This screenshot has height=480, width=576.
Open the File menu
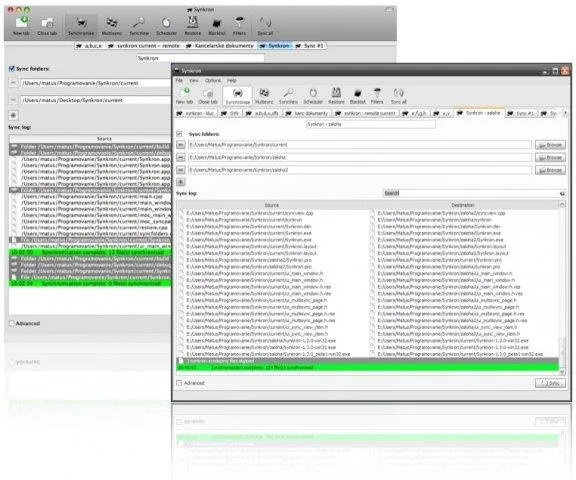[179, 80]
